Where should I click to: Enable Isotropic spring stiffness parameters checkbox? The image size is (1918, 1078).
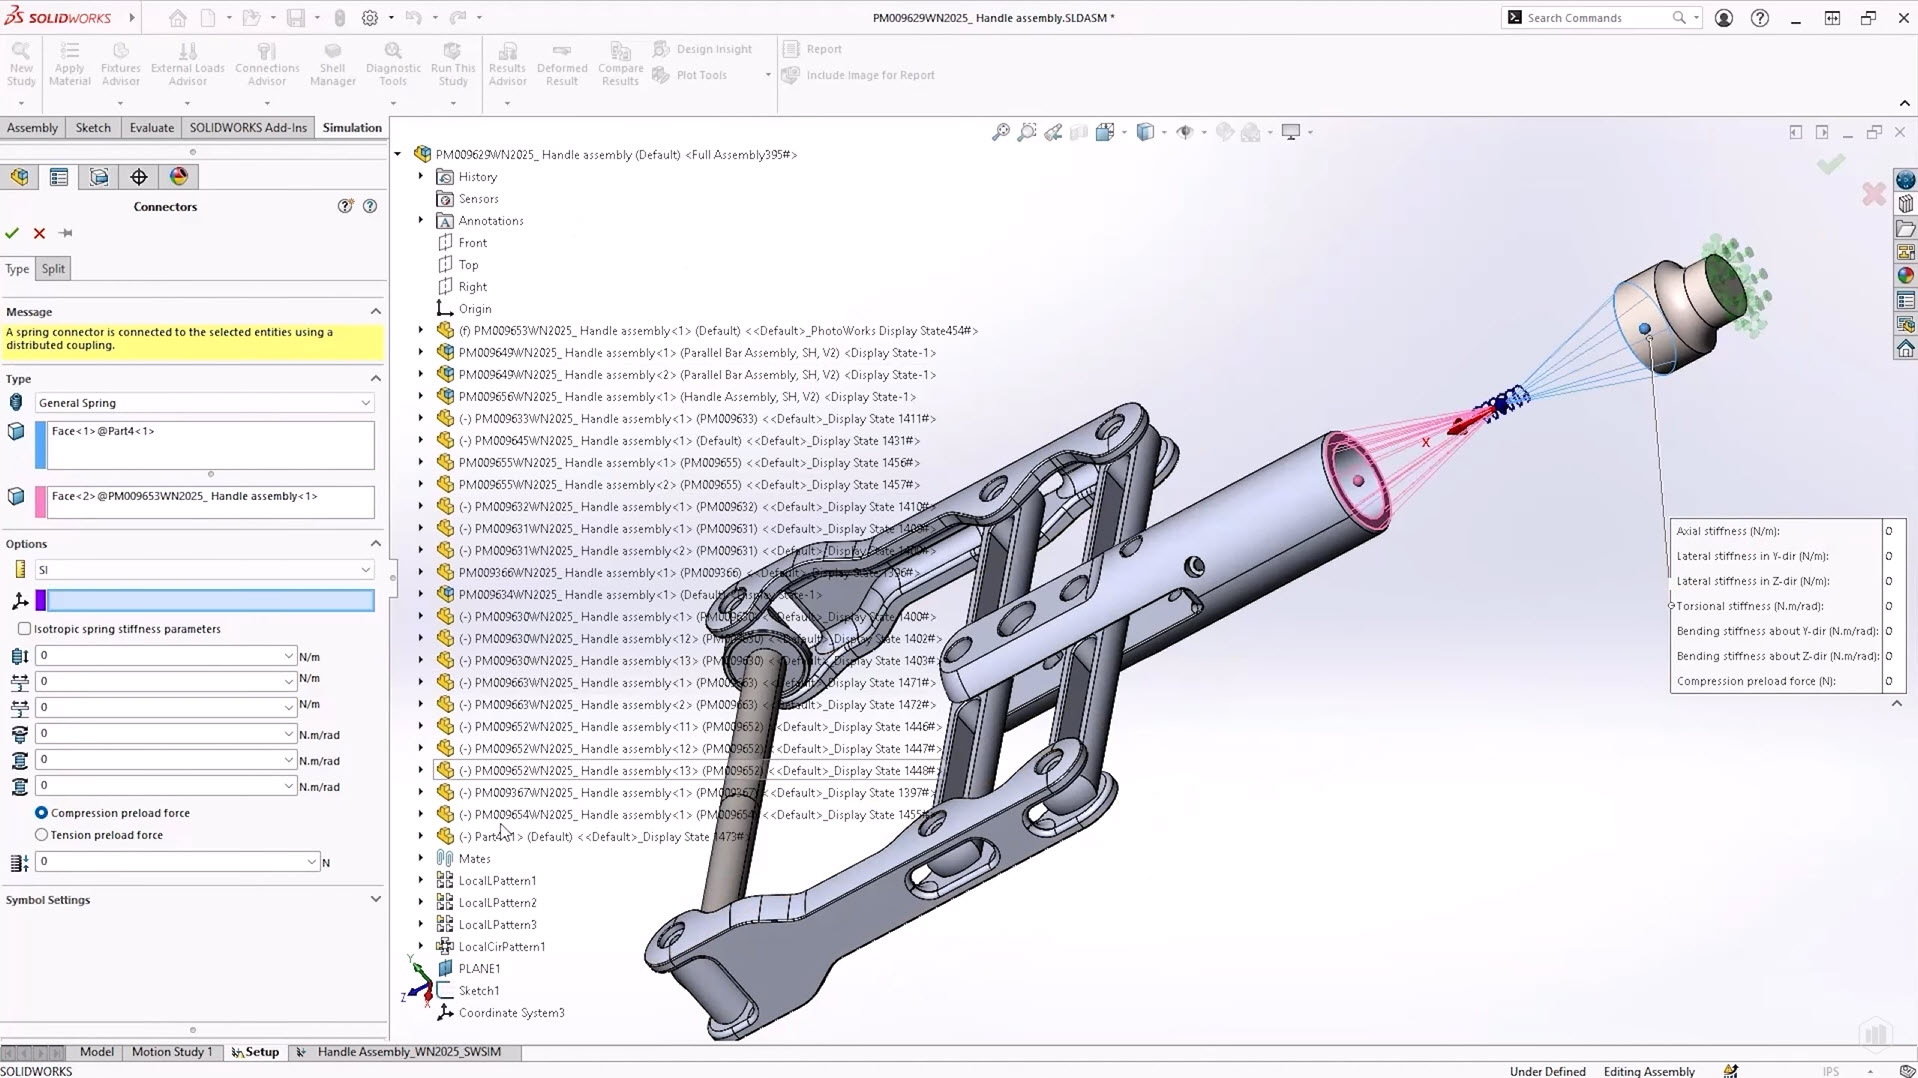[x=25, y=629]
